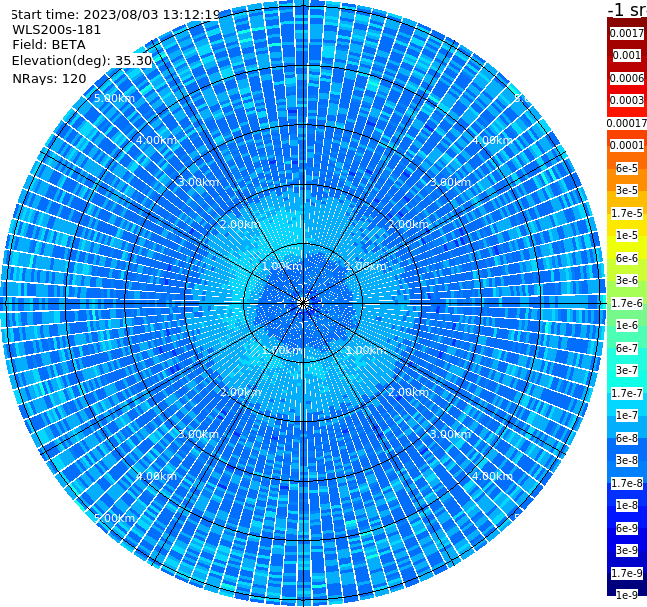Select the 0.001 colorbar value
This screenshot has width=647, height=607.
(627, 55)
